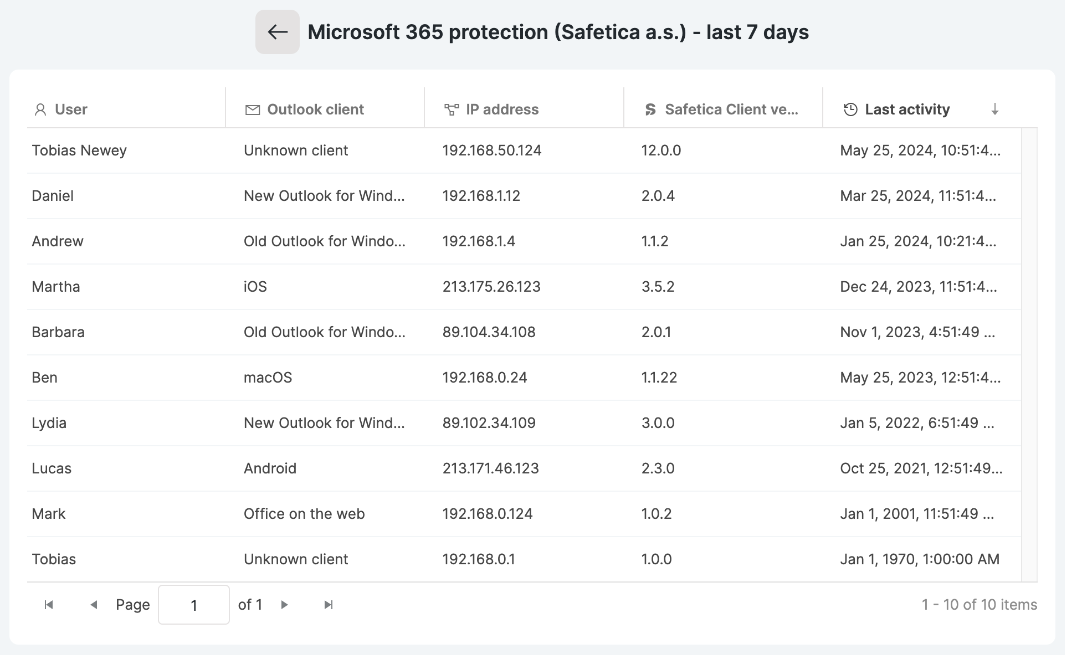Select user Daniel
The image size is (1065, 655).
point(53,196)
